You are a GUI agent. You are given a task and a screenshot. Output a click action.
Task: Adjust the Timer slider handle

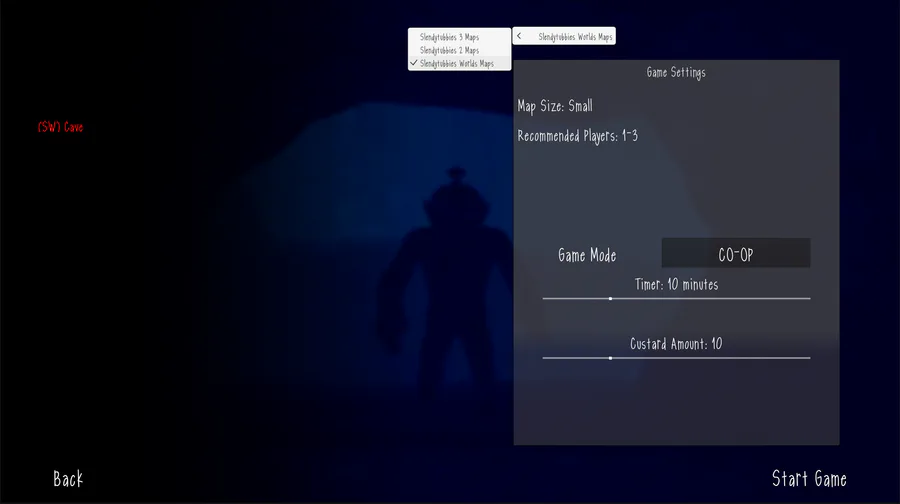[610, 298]
